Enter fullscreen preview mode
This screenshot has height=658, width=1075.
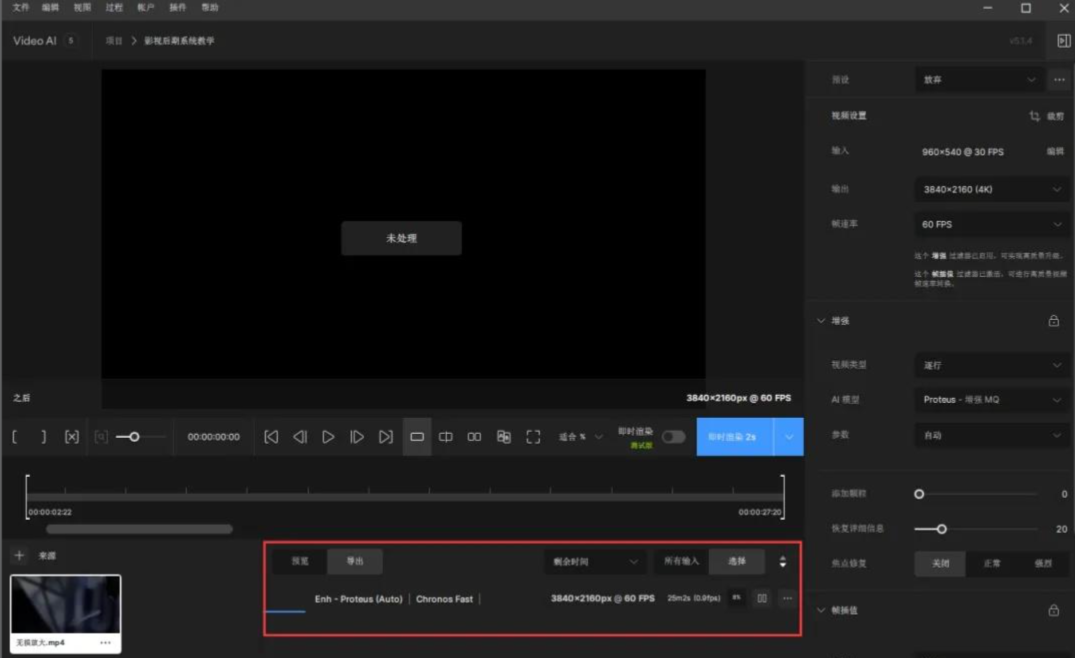pos(533,437)
